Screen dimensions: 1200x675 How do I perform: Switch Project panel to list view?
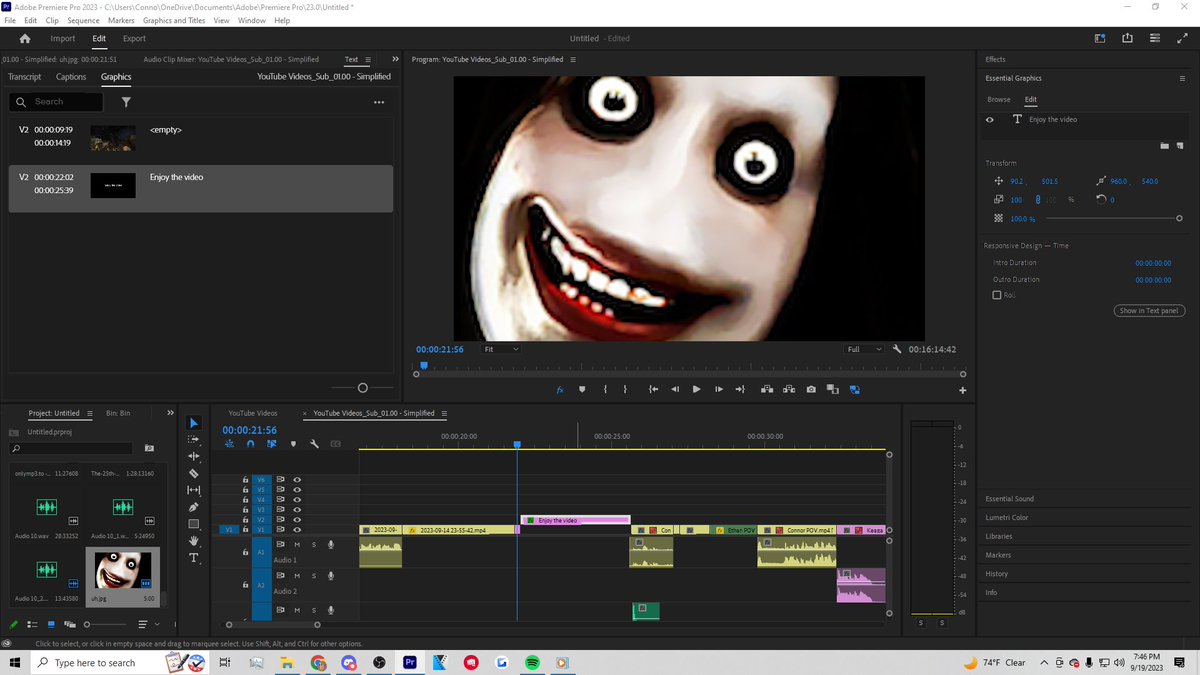32,624
